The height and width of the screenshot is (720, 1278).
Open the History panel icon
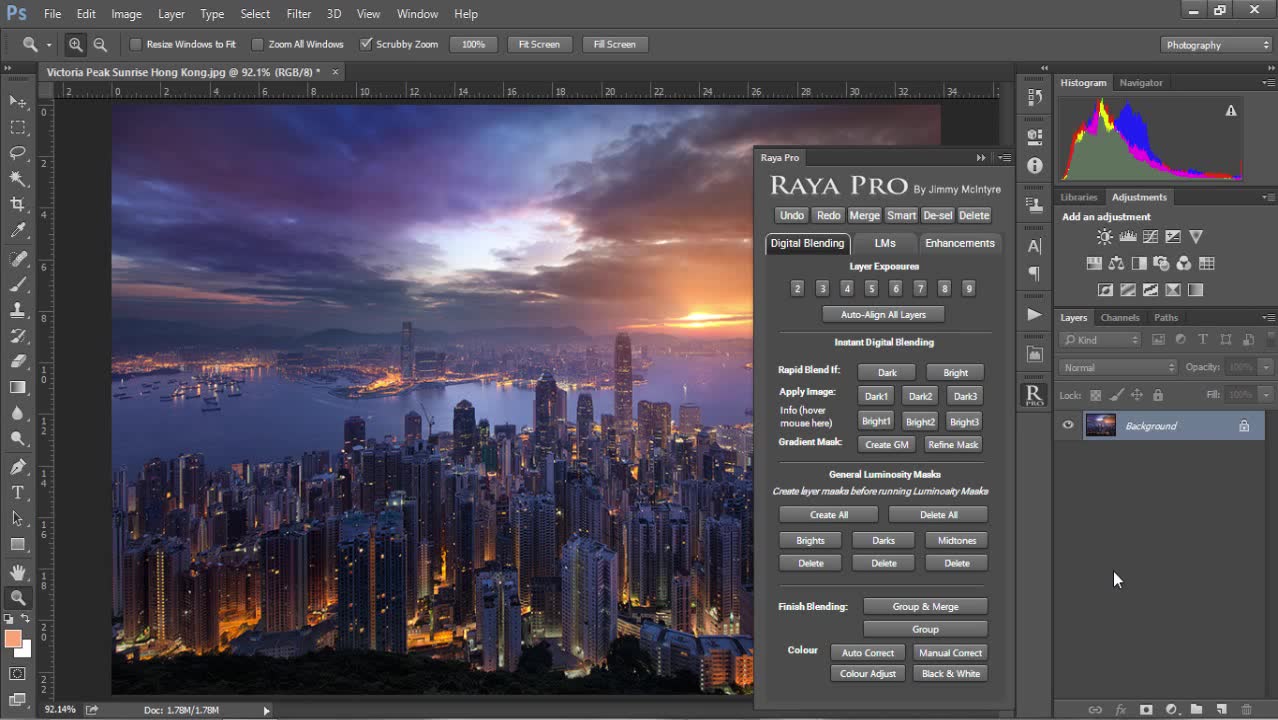[1035, 98]
